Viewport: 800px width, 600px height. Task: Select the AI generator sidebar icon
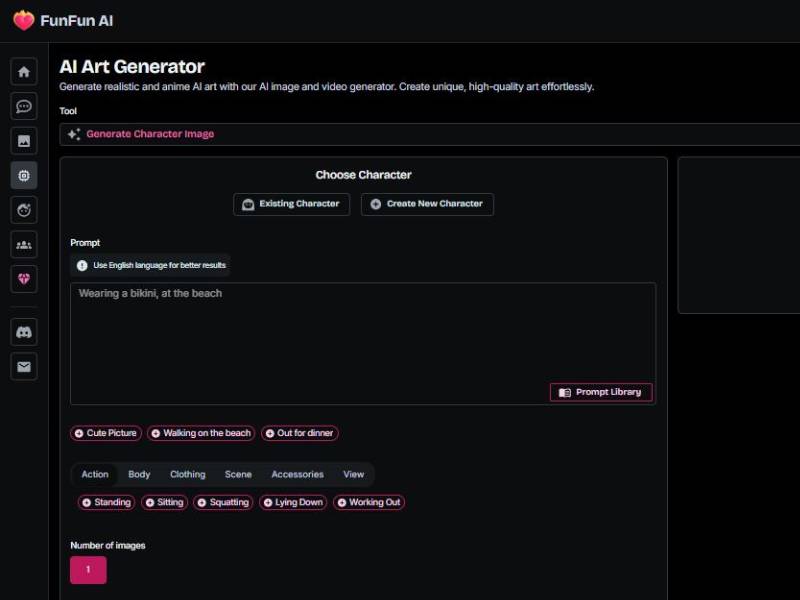coord(23,175)
